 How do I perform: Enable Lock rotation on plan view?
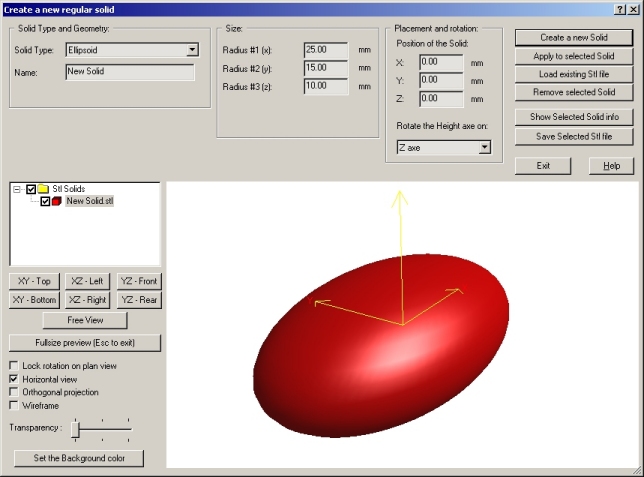[14, 365]
